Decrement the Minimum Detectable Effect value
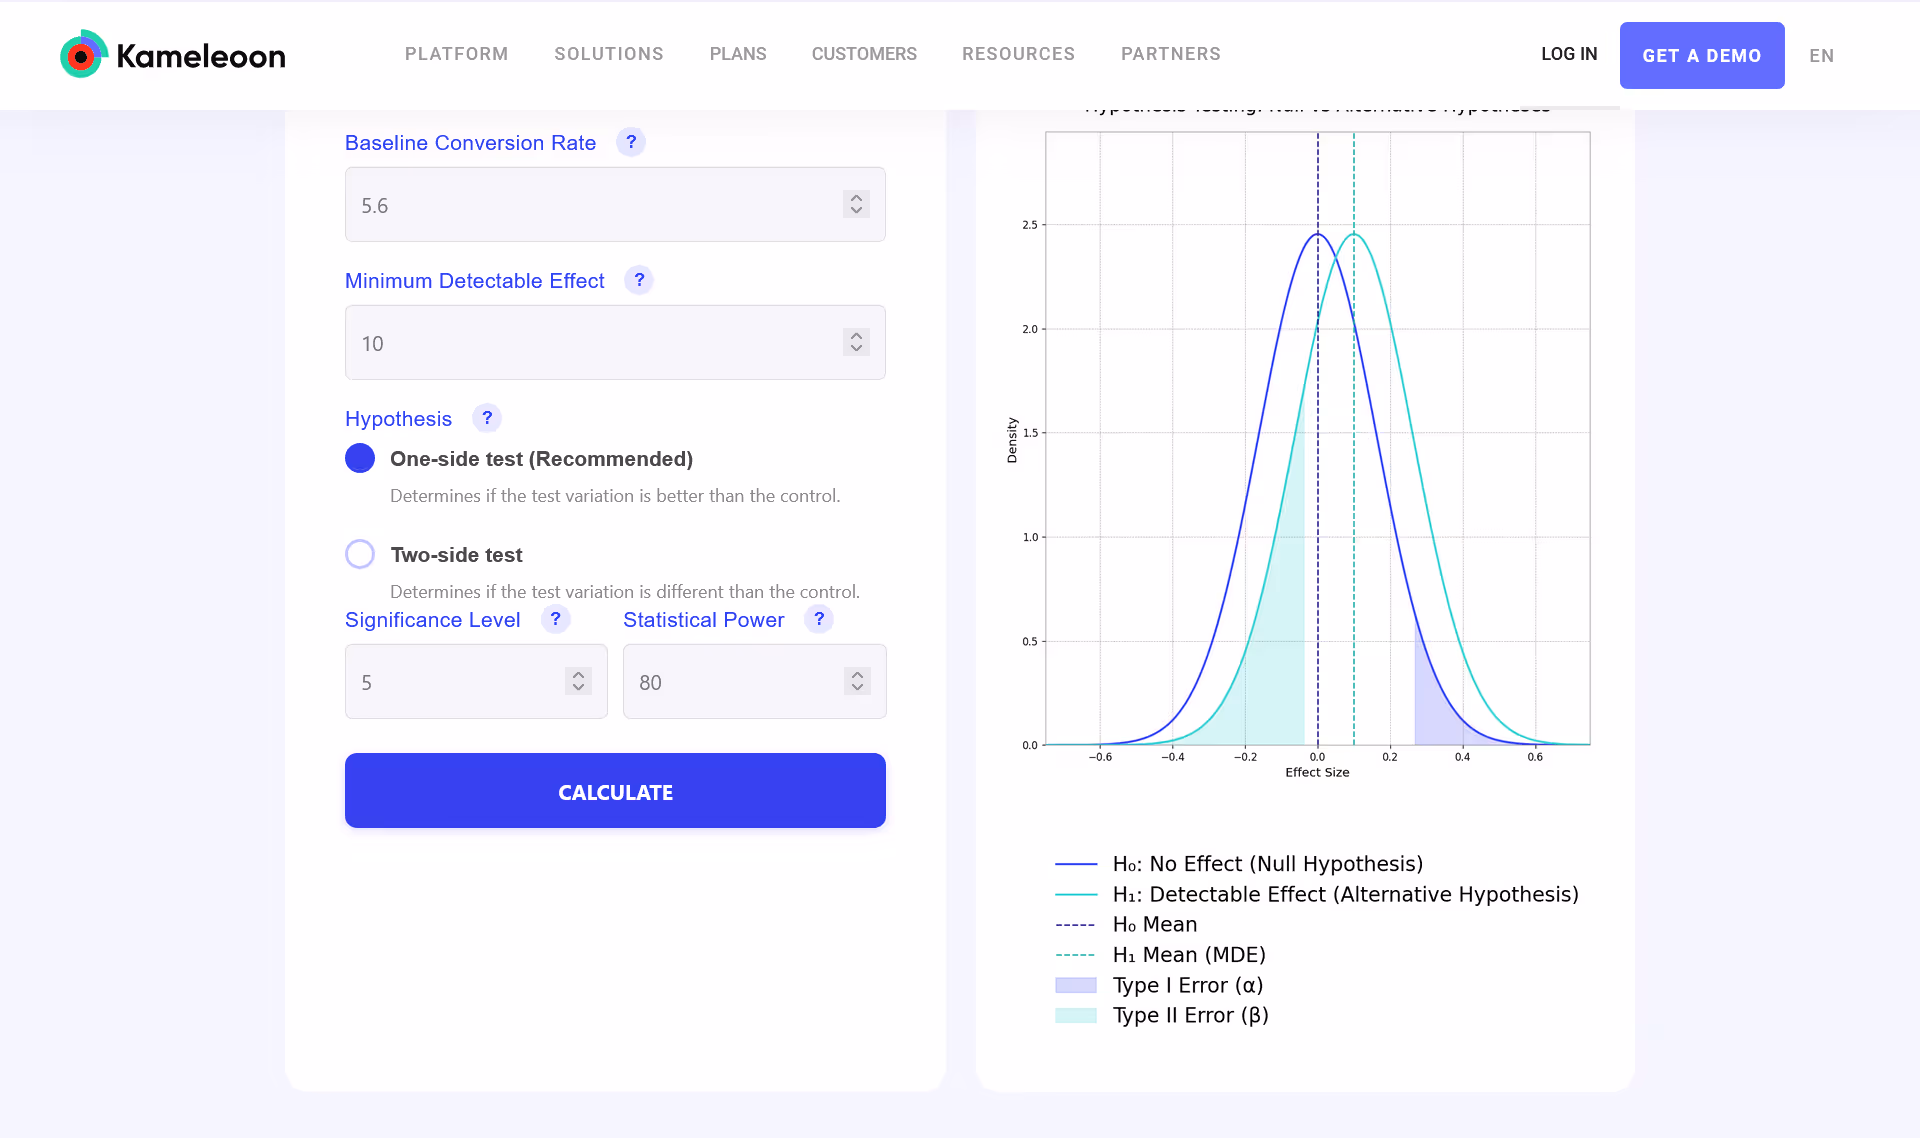This screenshot has height=1140, width=1920. 857,349
